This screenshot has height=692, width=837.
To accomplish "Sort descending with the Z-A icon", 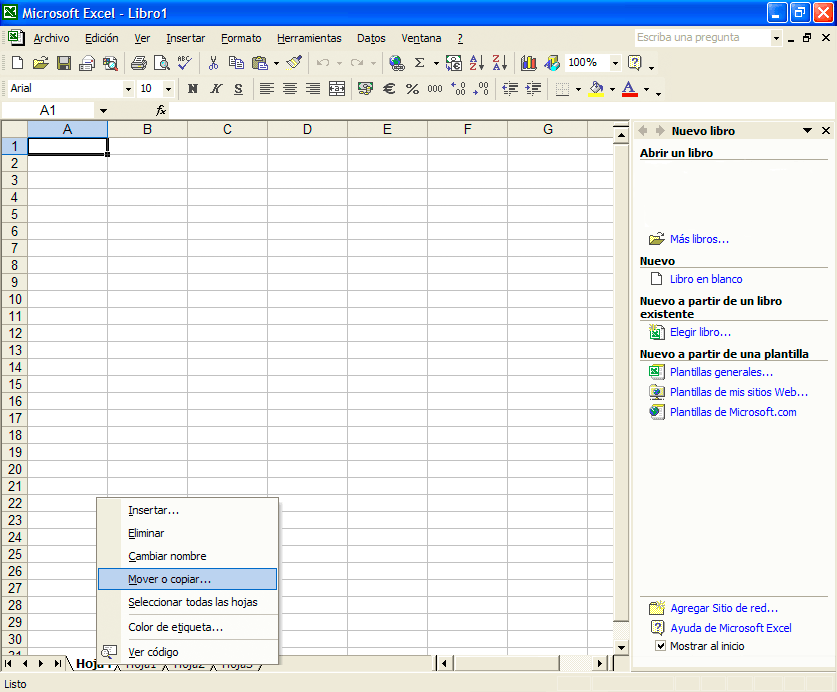I will pos(500,63).
